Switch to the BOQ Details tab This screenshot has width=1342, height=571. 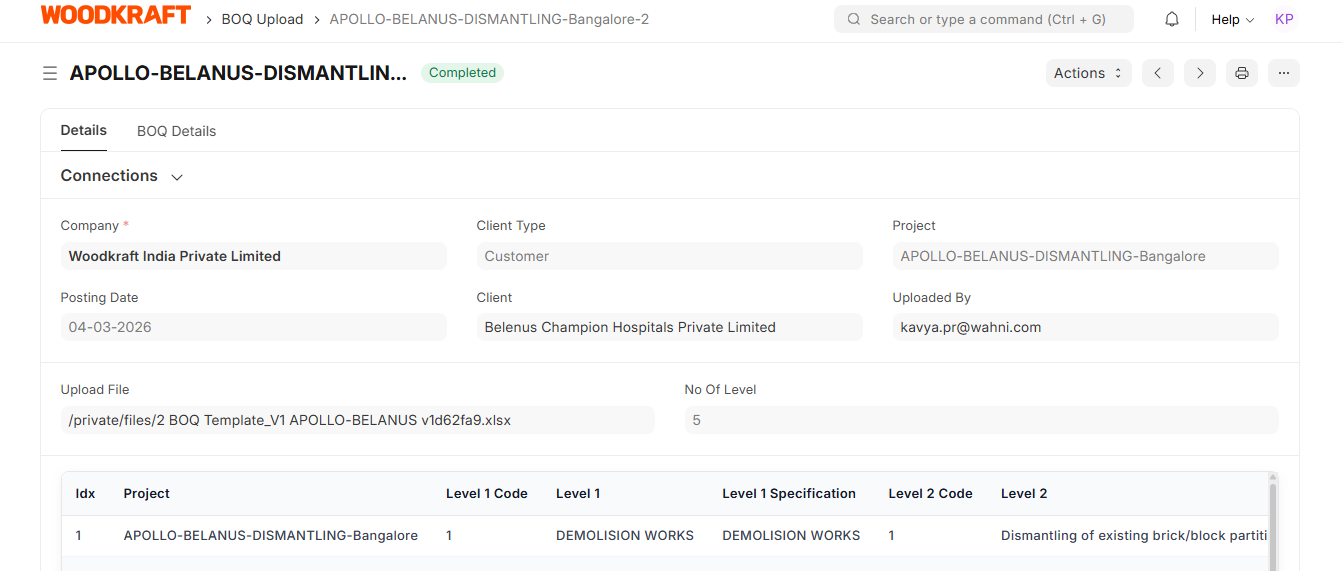click(x=176, y=131)
